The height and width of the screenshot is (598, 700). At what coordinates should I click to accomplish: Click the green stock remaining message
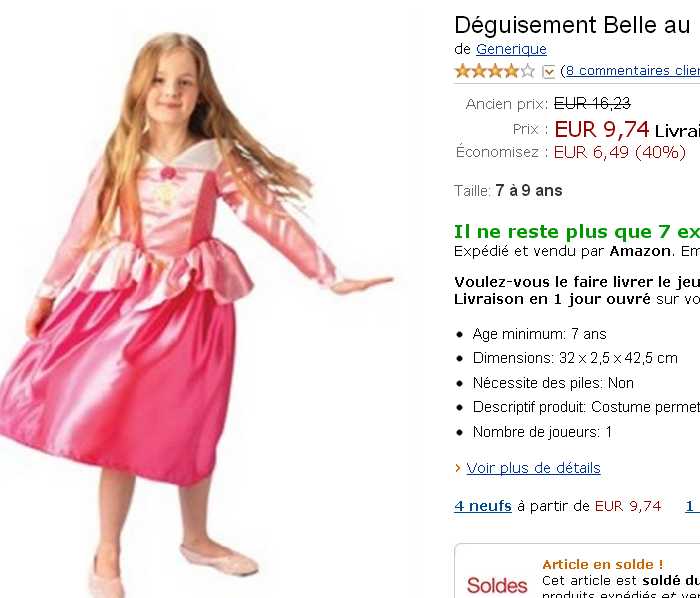[x=577, y=232]
